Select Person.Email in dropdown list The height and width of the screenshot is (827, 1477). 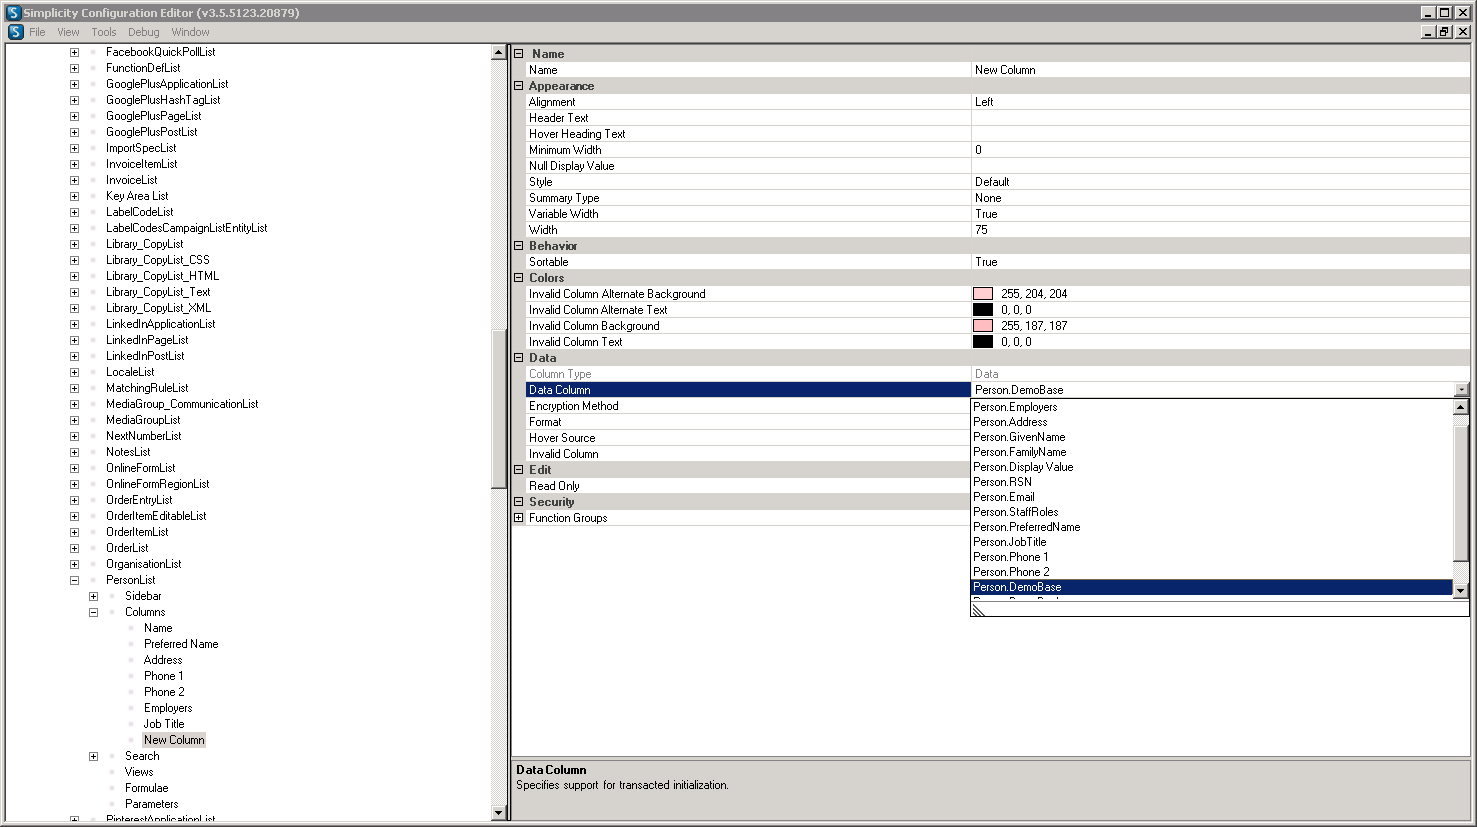pyautogui.click(x=1211, y=497)
